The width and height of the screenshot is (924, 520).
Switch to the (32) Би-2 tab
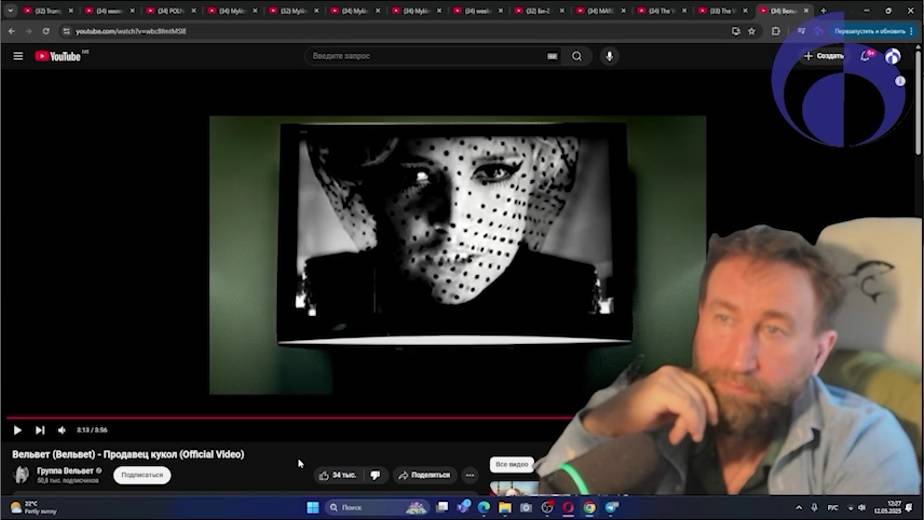click(539, 11)
